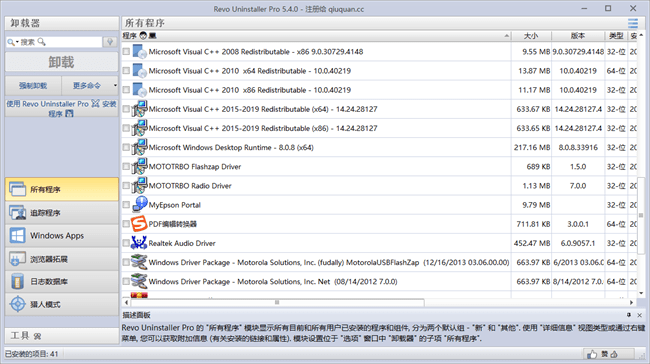This screenshot has height=364, width=650.
Task: Click install programs with Revo Uninstaller Pro
Action: (x=62, y=108)
